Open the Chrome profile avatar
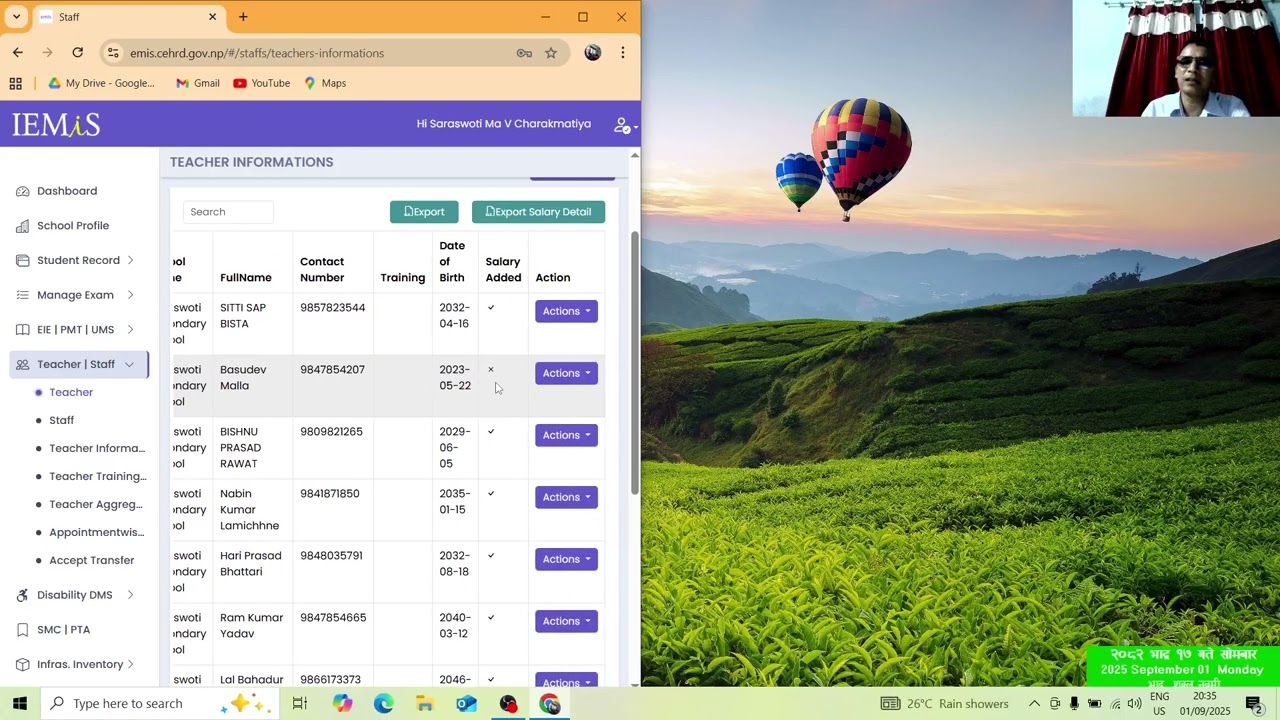Image resolution: width=1280 pixels, height=720 pixels. tap(593, 53)
